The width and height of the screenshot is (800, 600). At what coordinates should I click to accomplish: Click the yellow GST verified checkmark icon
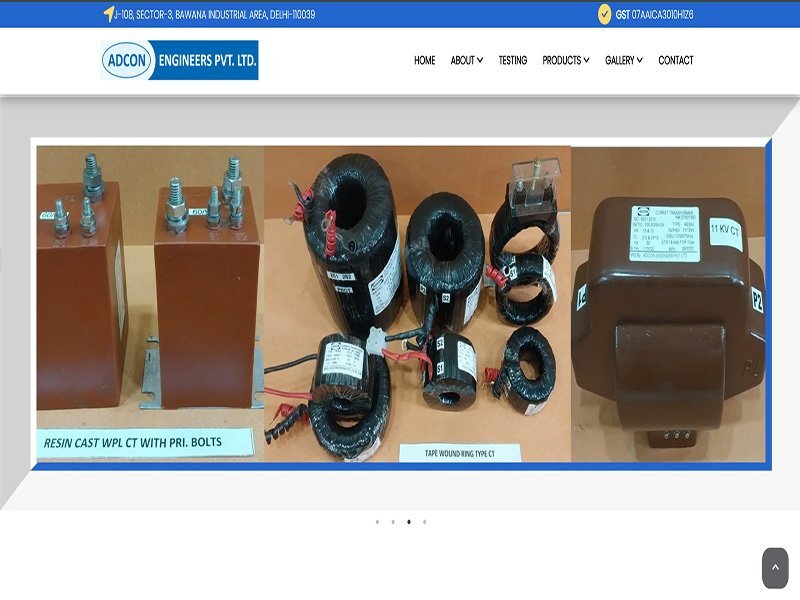click(605, 14)
